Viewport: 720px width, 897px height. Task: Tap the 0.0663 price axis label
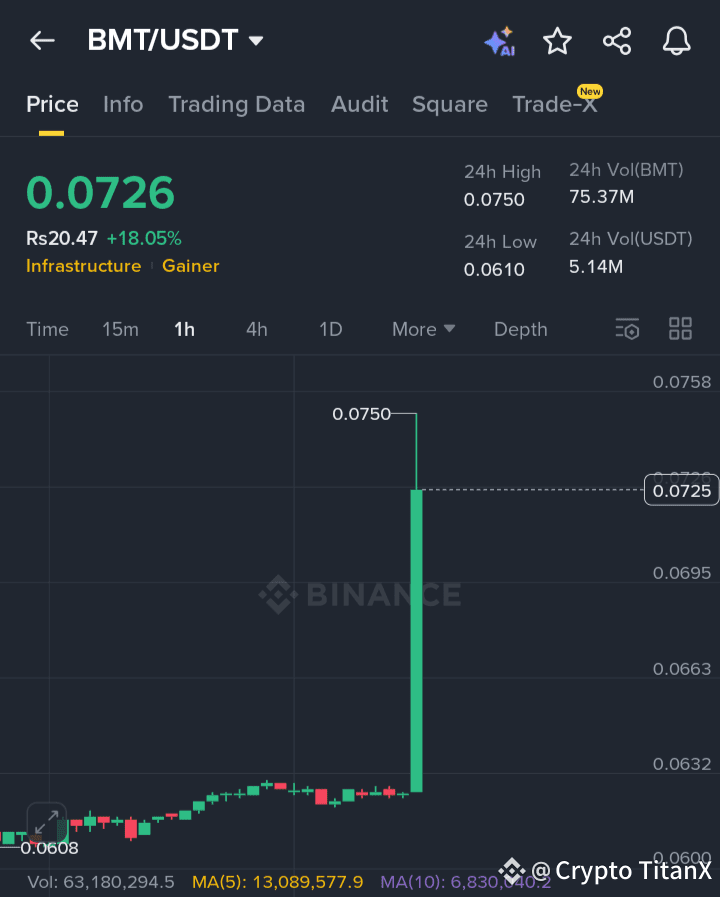682,669
